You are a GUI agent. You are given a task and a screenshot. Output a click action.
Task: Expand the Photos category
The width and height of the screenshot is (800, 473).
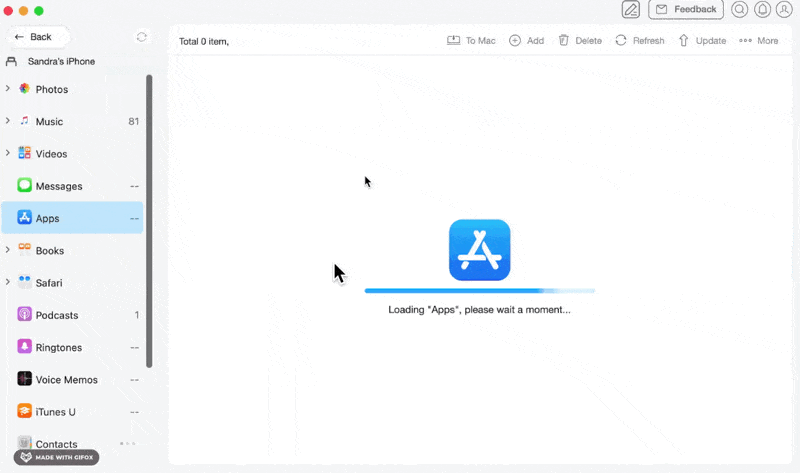point(8,88)
